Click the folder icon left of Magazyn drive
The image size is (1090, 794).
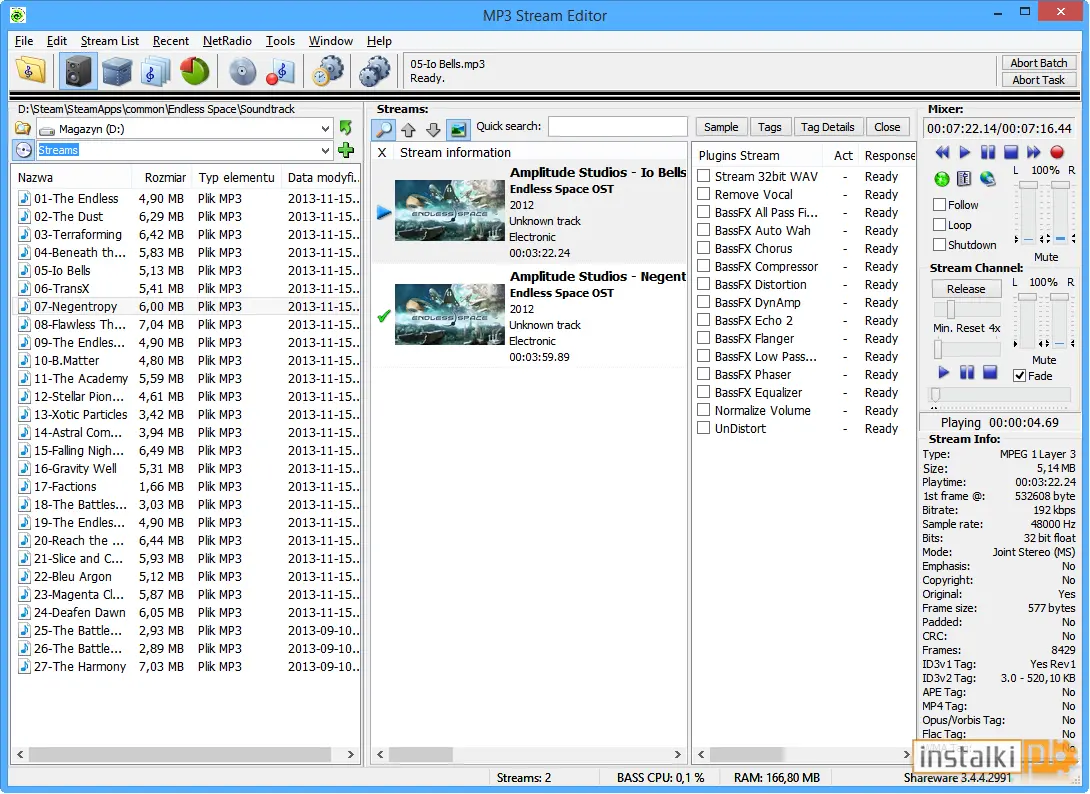23,129
